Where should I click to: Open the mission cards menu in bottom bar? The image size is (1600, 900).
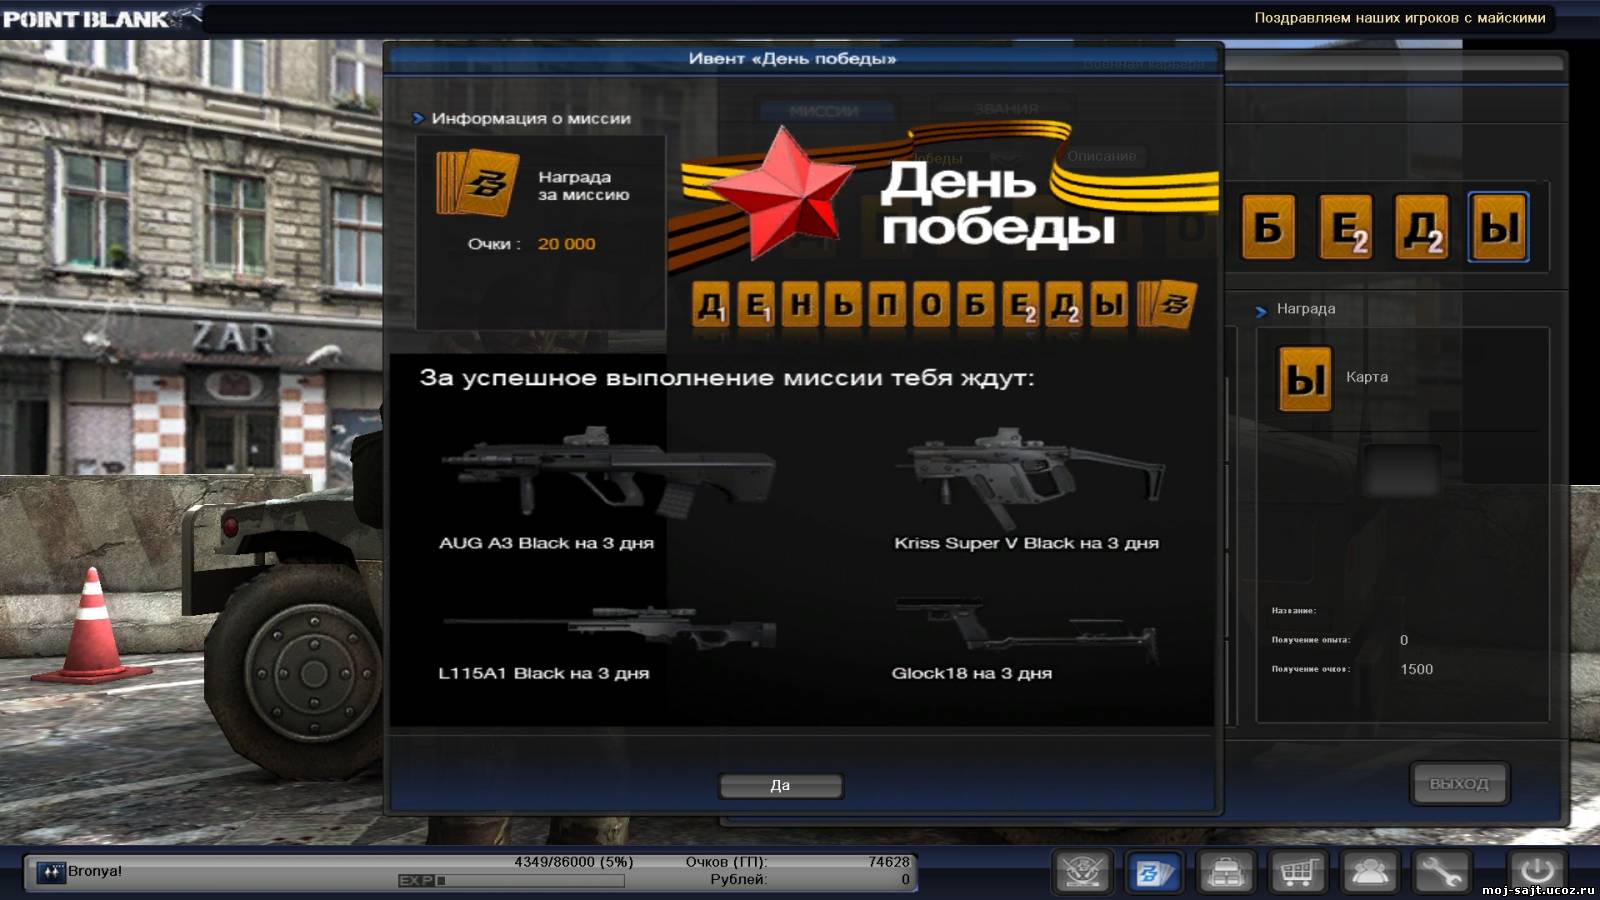click(1155, 872)
